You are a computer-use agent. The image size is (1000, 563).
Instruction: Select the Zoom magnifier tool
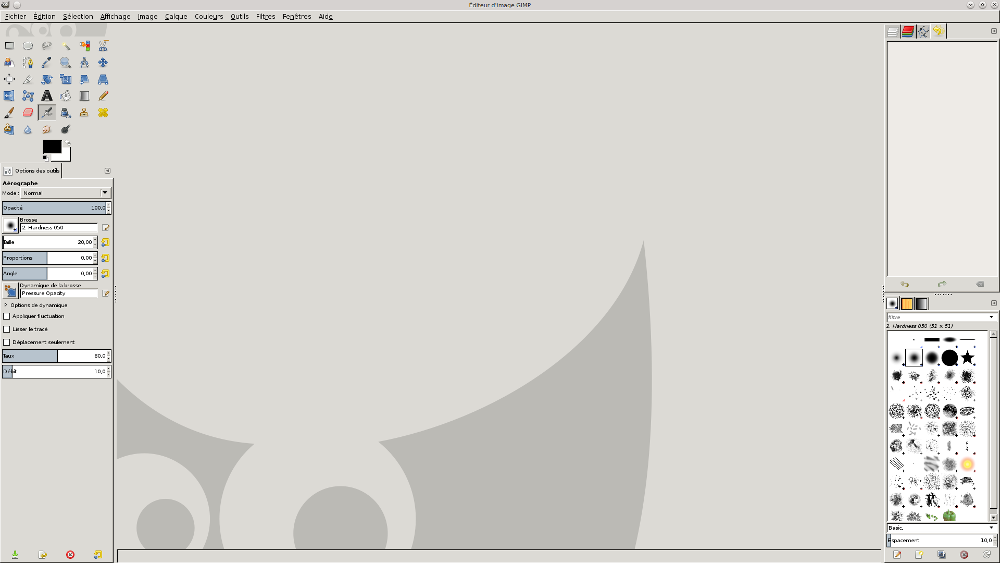pyautogui.click(x=66, y=62)
